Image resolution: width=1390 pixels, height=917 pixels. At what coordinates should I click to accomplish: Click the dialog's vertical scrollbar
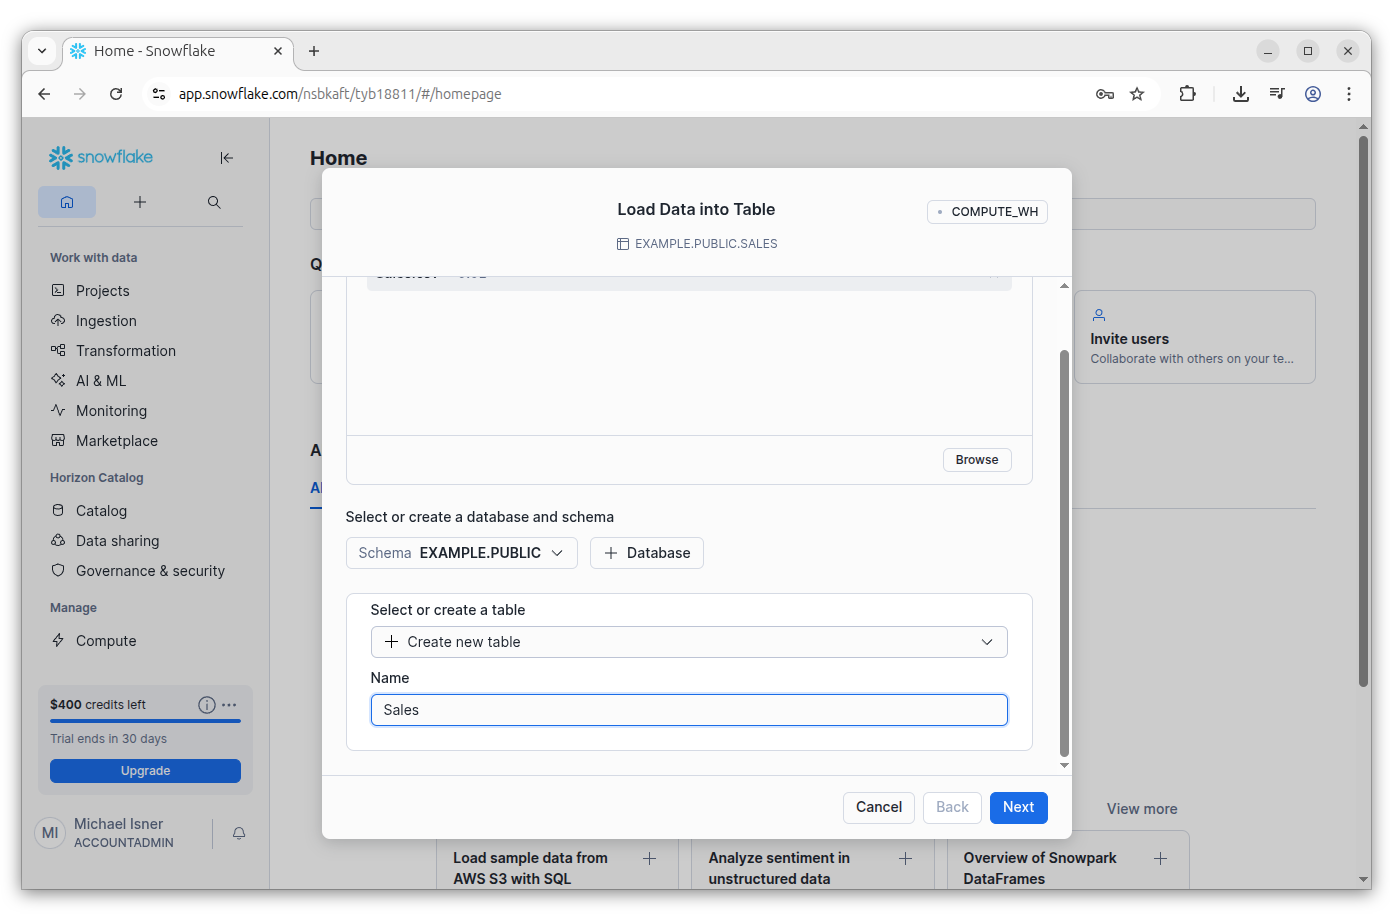1064,550
